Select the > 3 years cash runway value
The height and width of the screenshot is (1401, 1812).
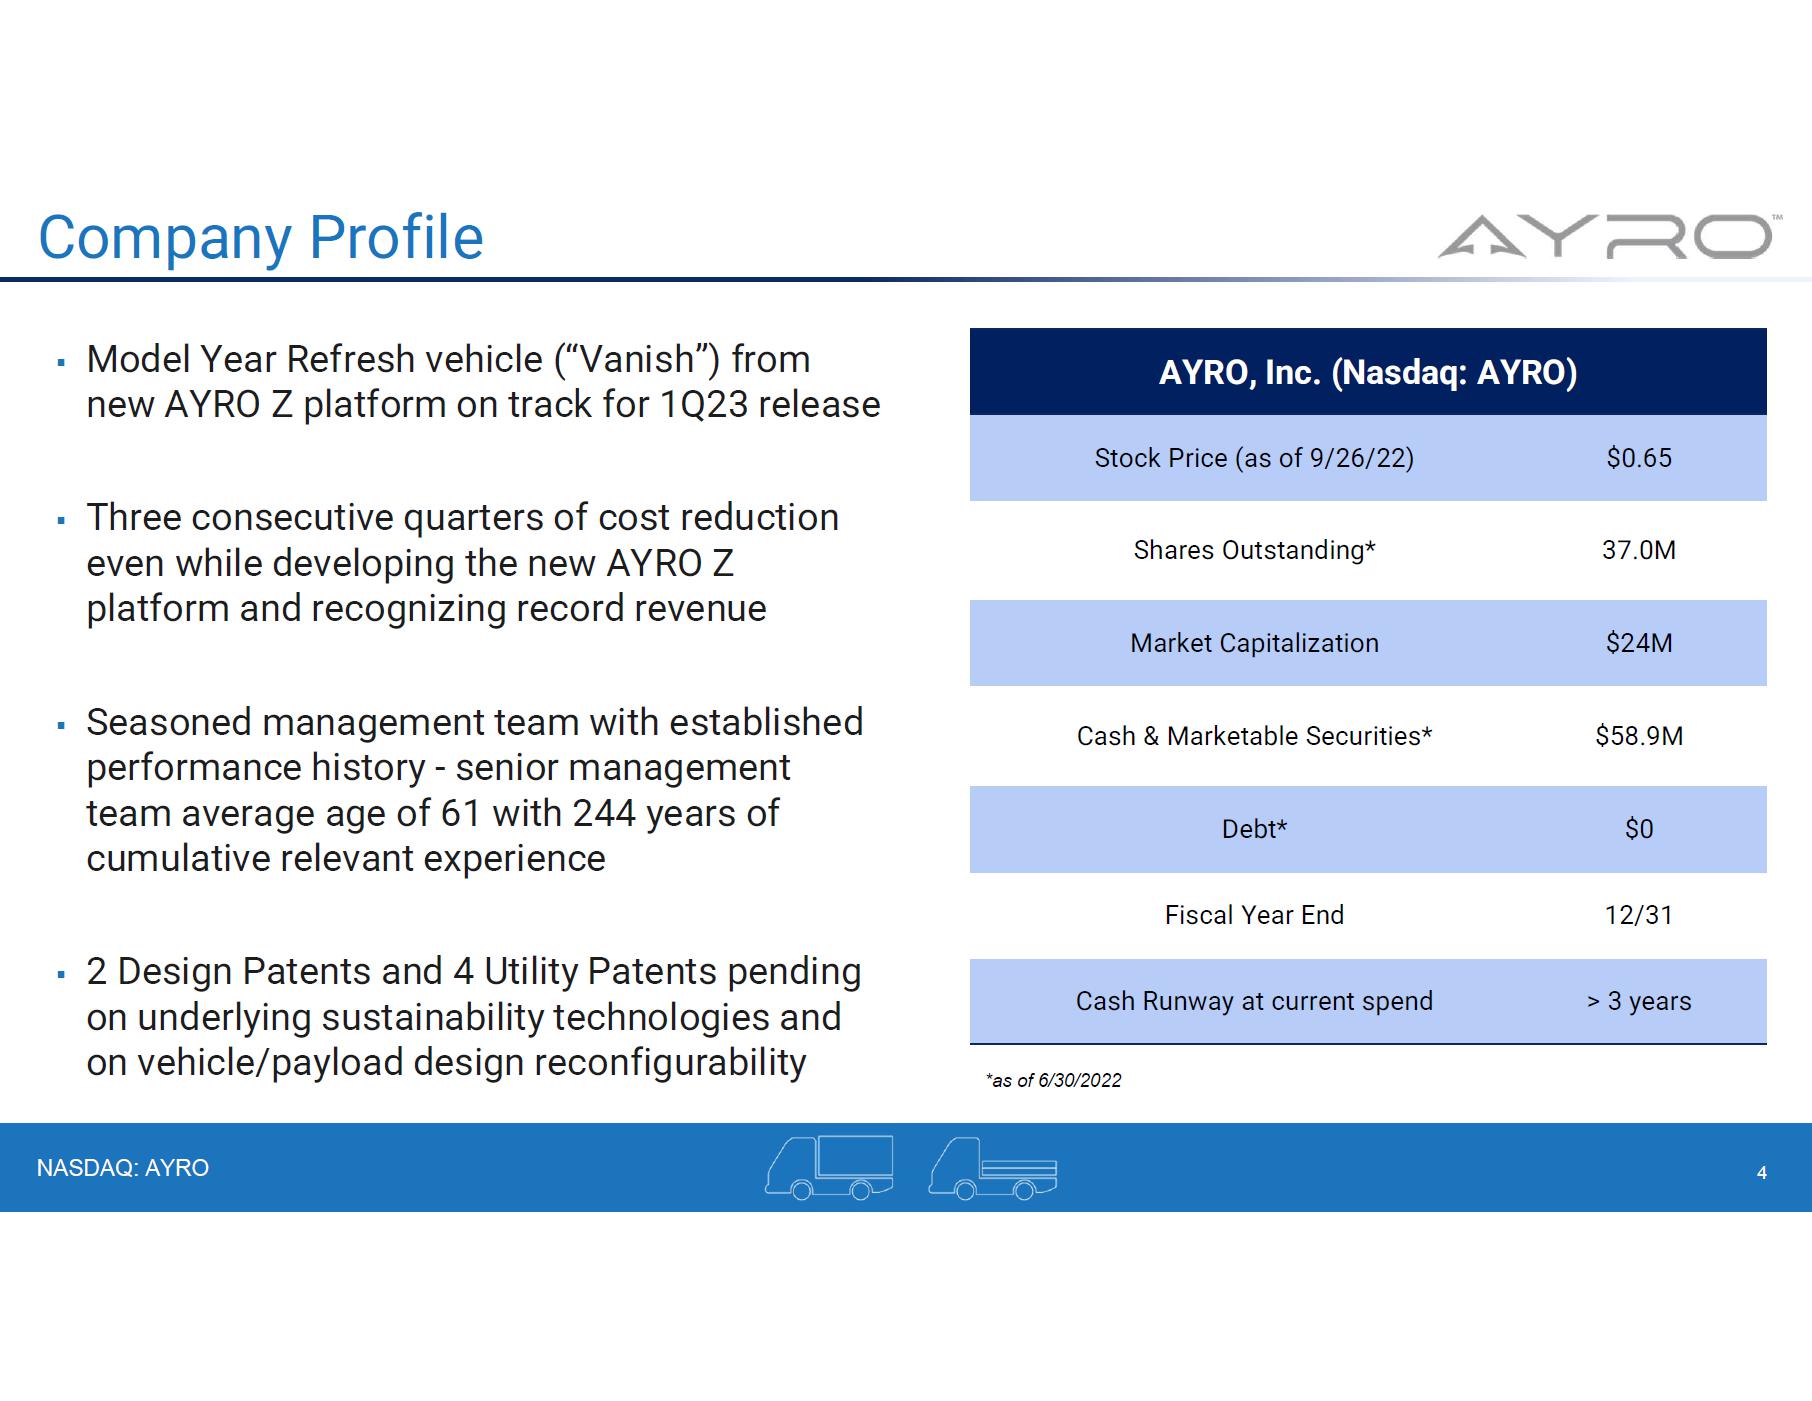[1638, 1001]
